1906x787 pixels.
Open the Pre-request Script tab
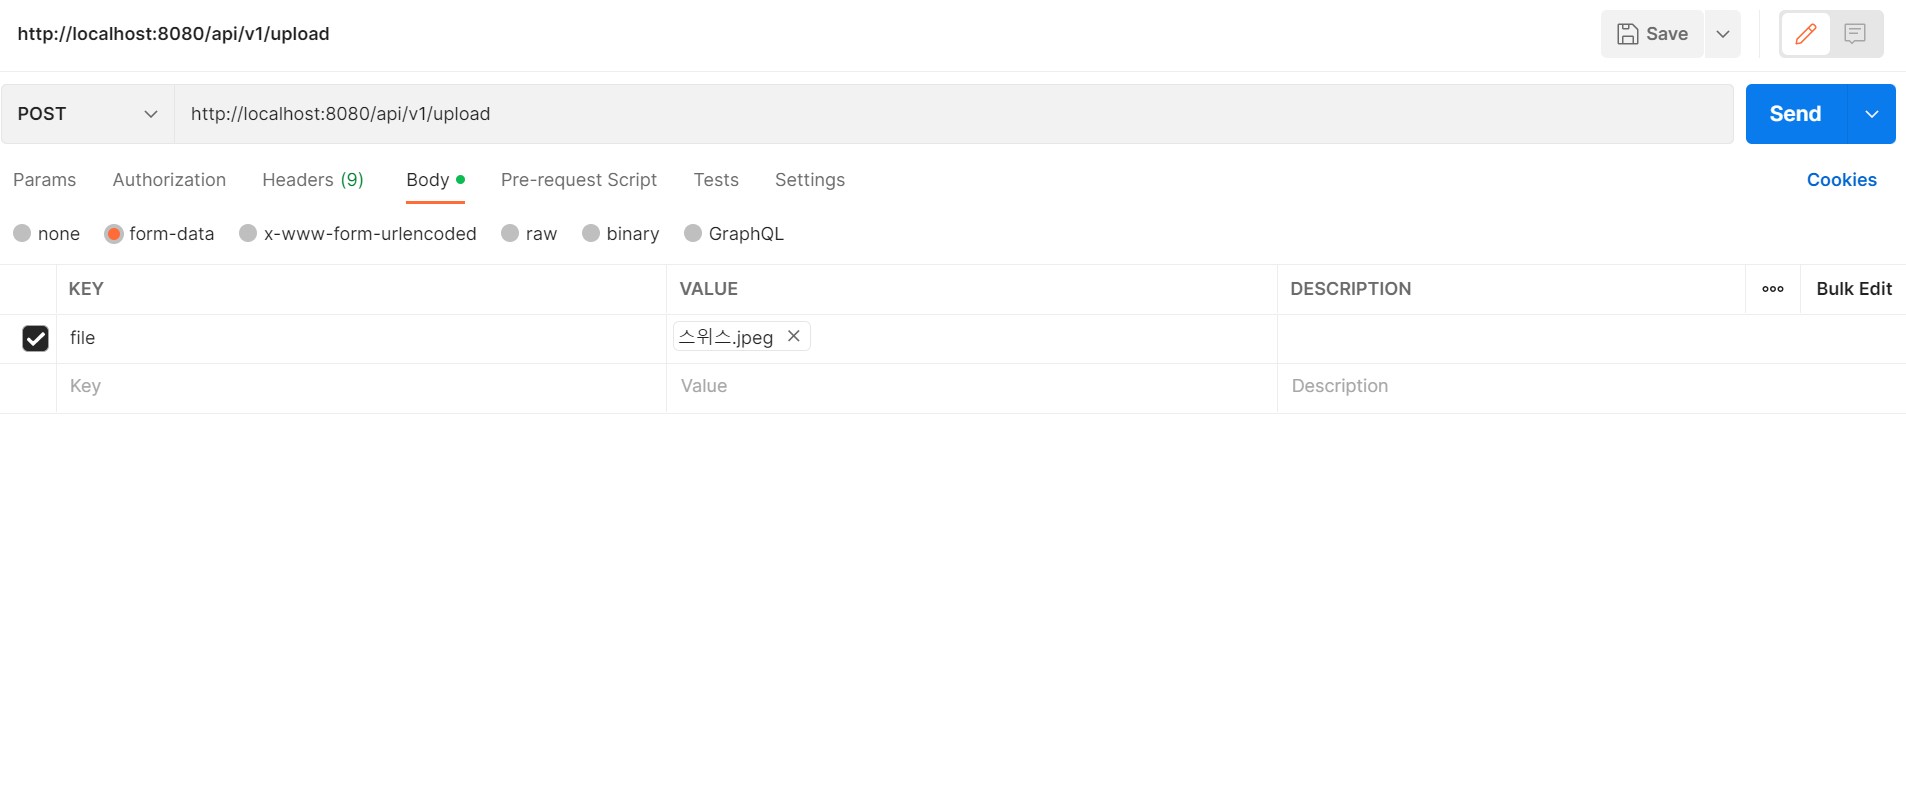pyautogui.click(x=579, y=180)
